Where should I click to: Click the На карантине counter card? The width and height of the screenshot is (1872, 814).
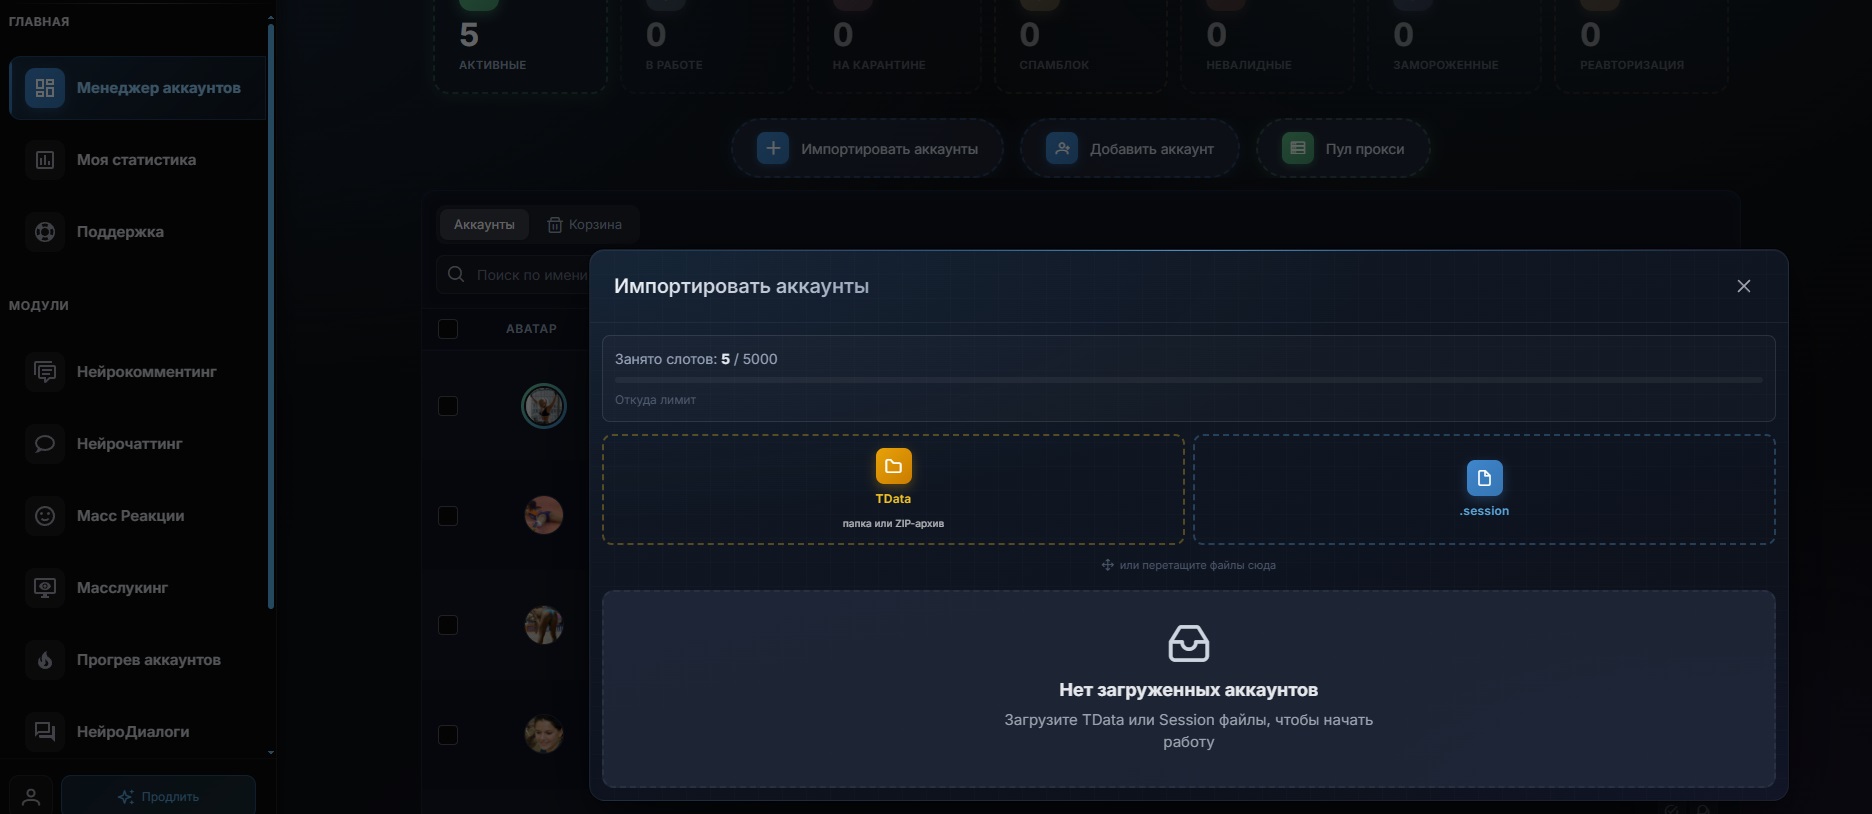pyautogui.click(x=894, y=46)
